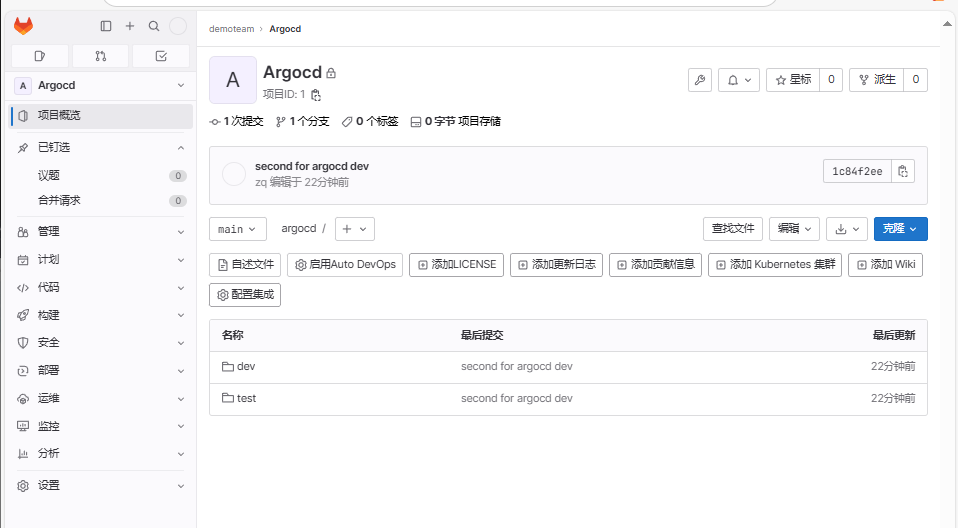Open 合并请求 in sidebar
Image resolution: width=958 pixels, height=528 pixels.
point(101,200)
